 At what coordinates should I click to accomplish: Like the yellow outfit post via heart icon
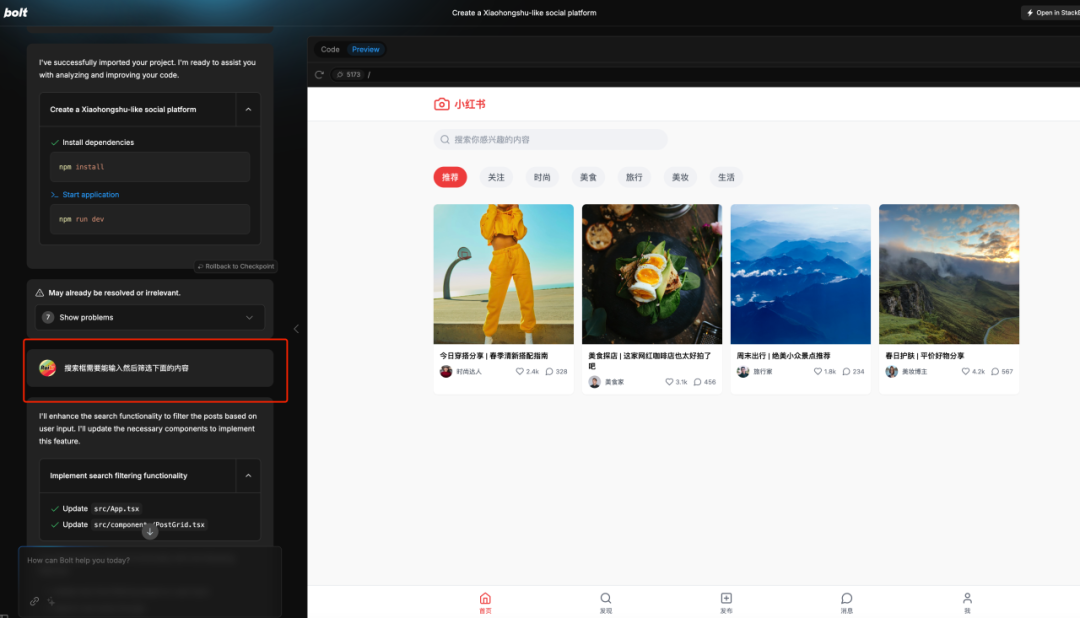(519, 371)
